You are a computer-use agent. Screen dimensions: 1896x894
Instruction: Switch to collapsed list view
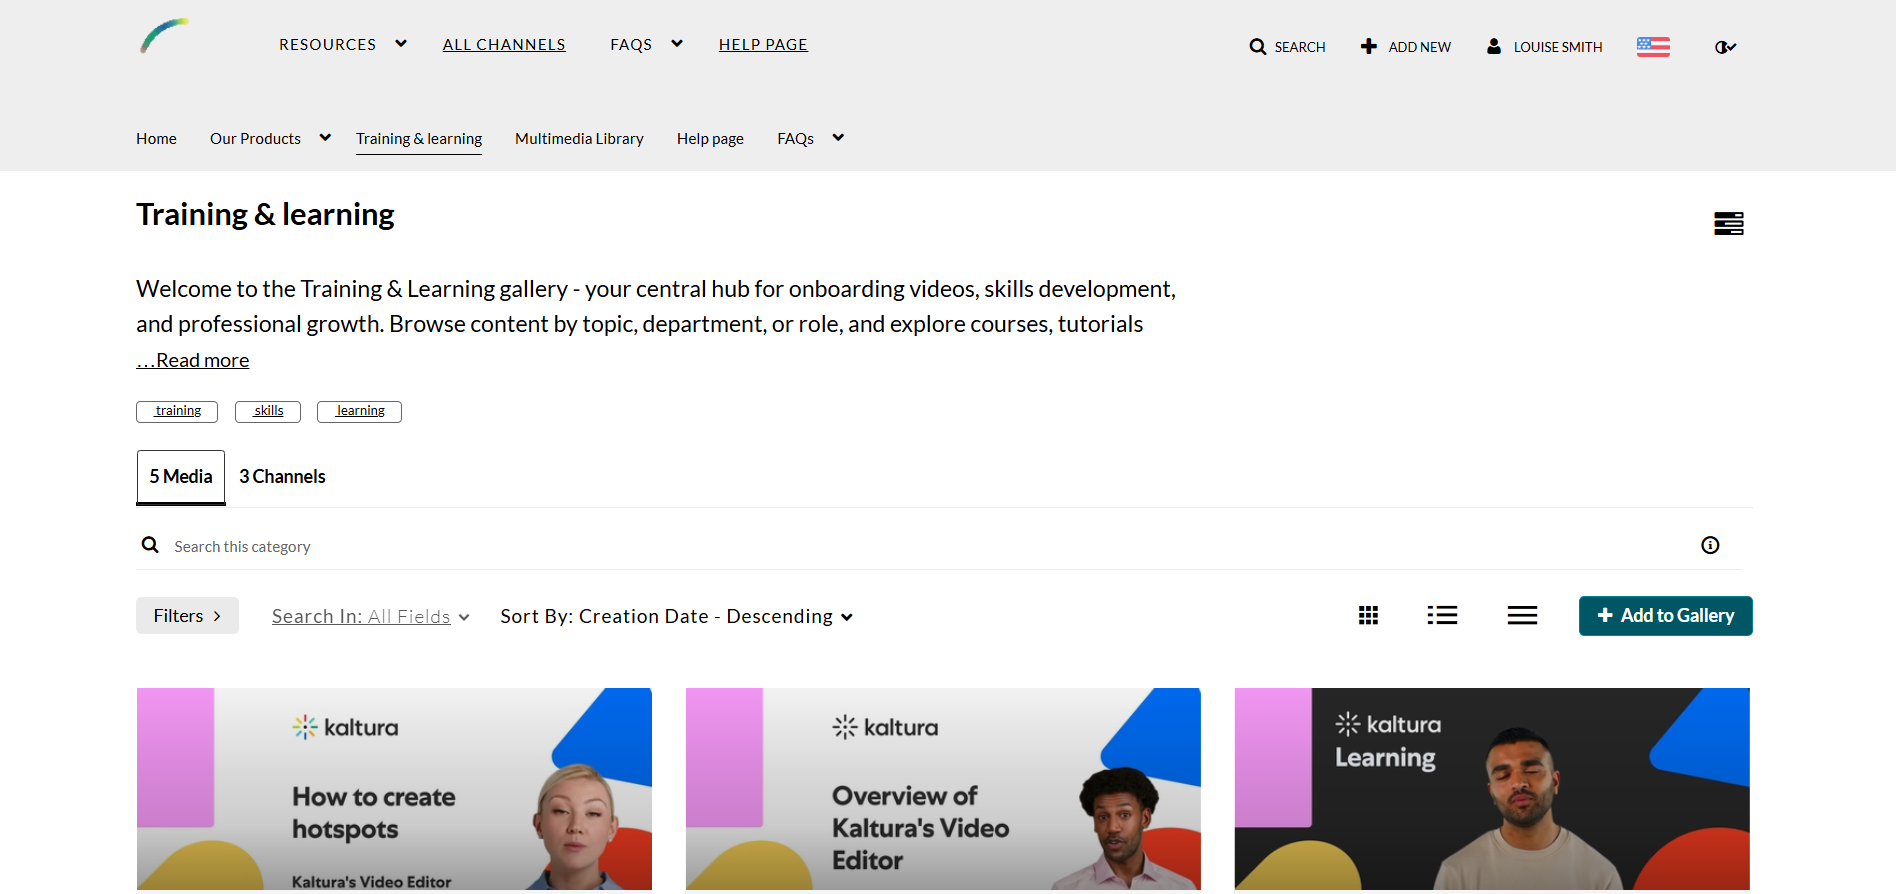point(1522,616)
